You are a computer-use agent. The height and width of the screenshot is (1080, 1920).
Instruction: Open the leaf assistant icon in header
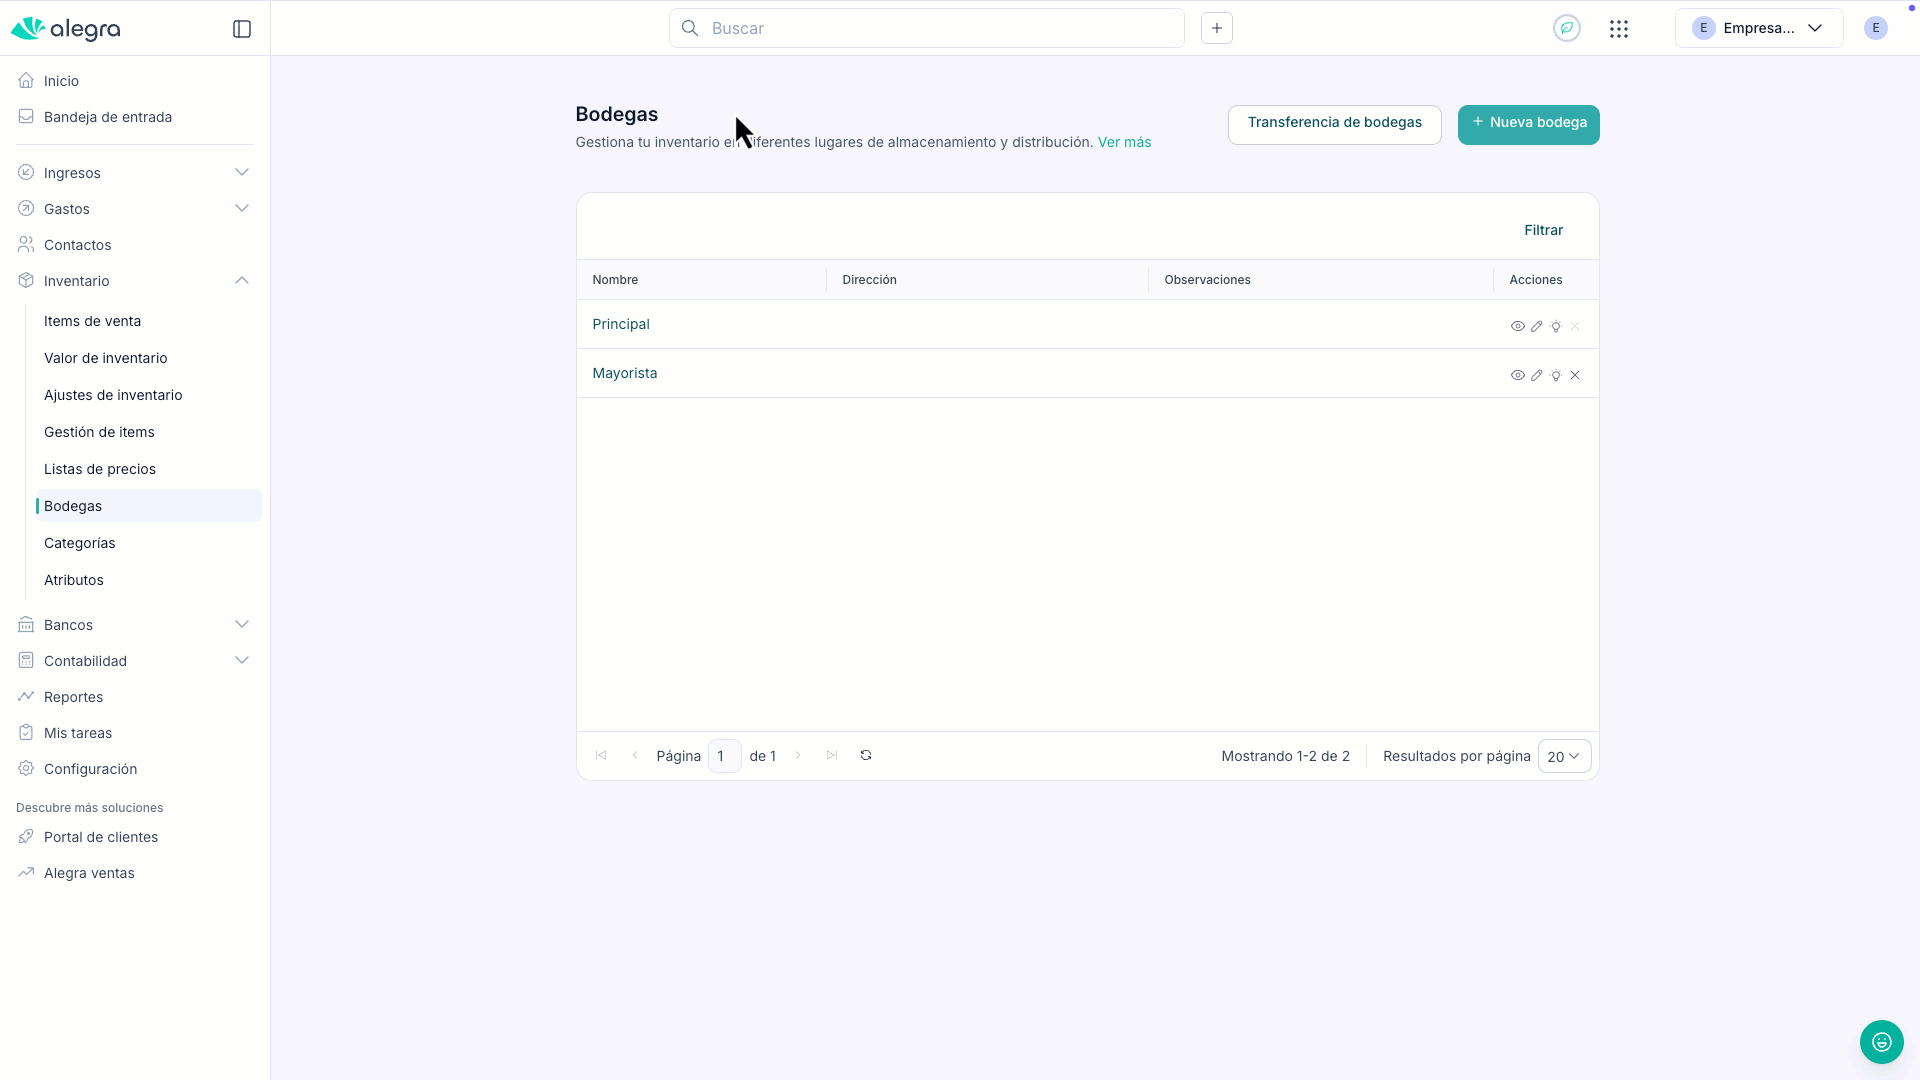point(1567,28)
